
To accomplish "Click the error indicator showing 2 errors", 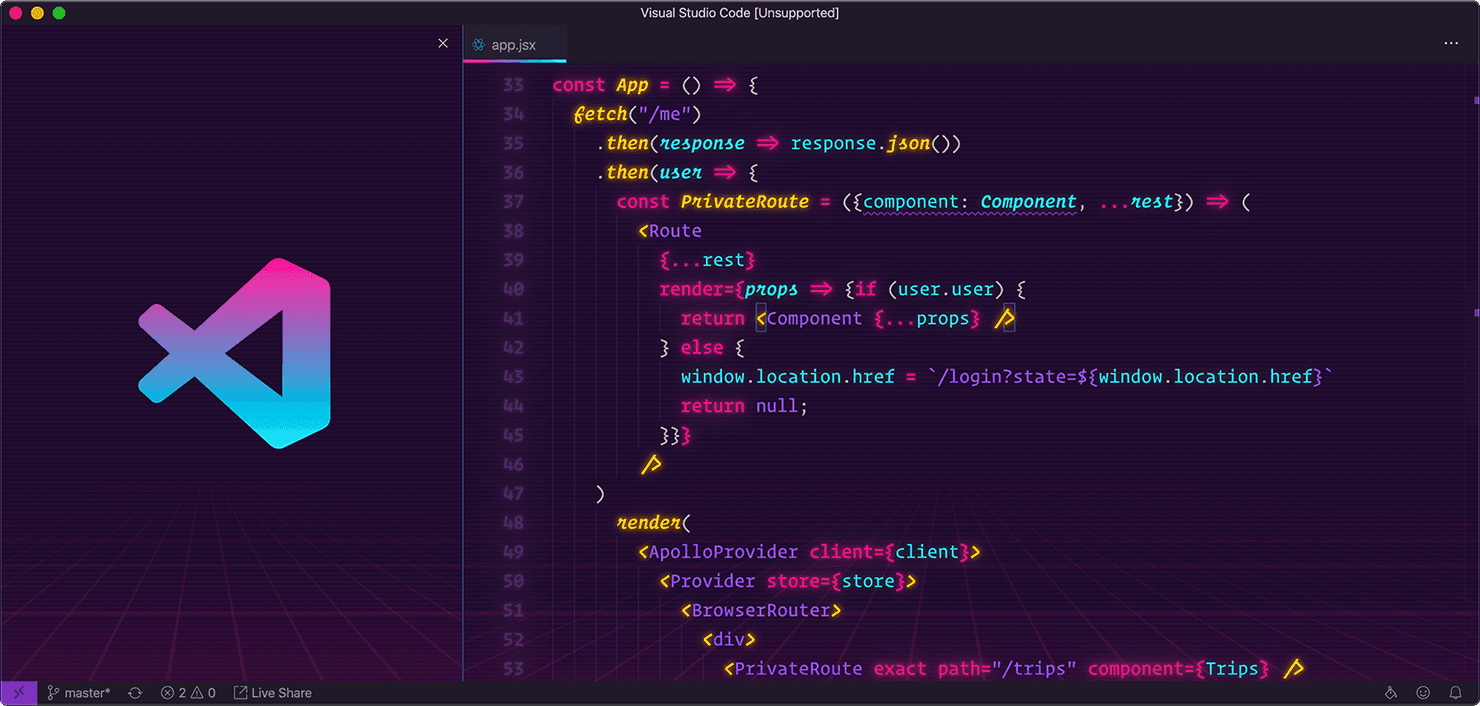I will pos(176,692).
